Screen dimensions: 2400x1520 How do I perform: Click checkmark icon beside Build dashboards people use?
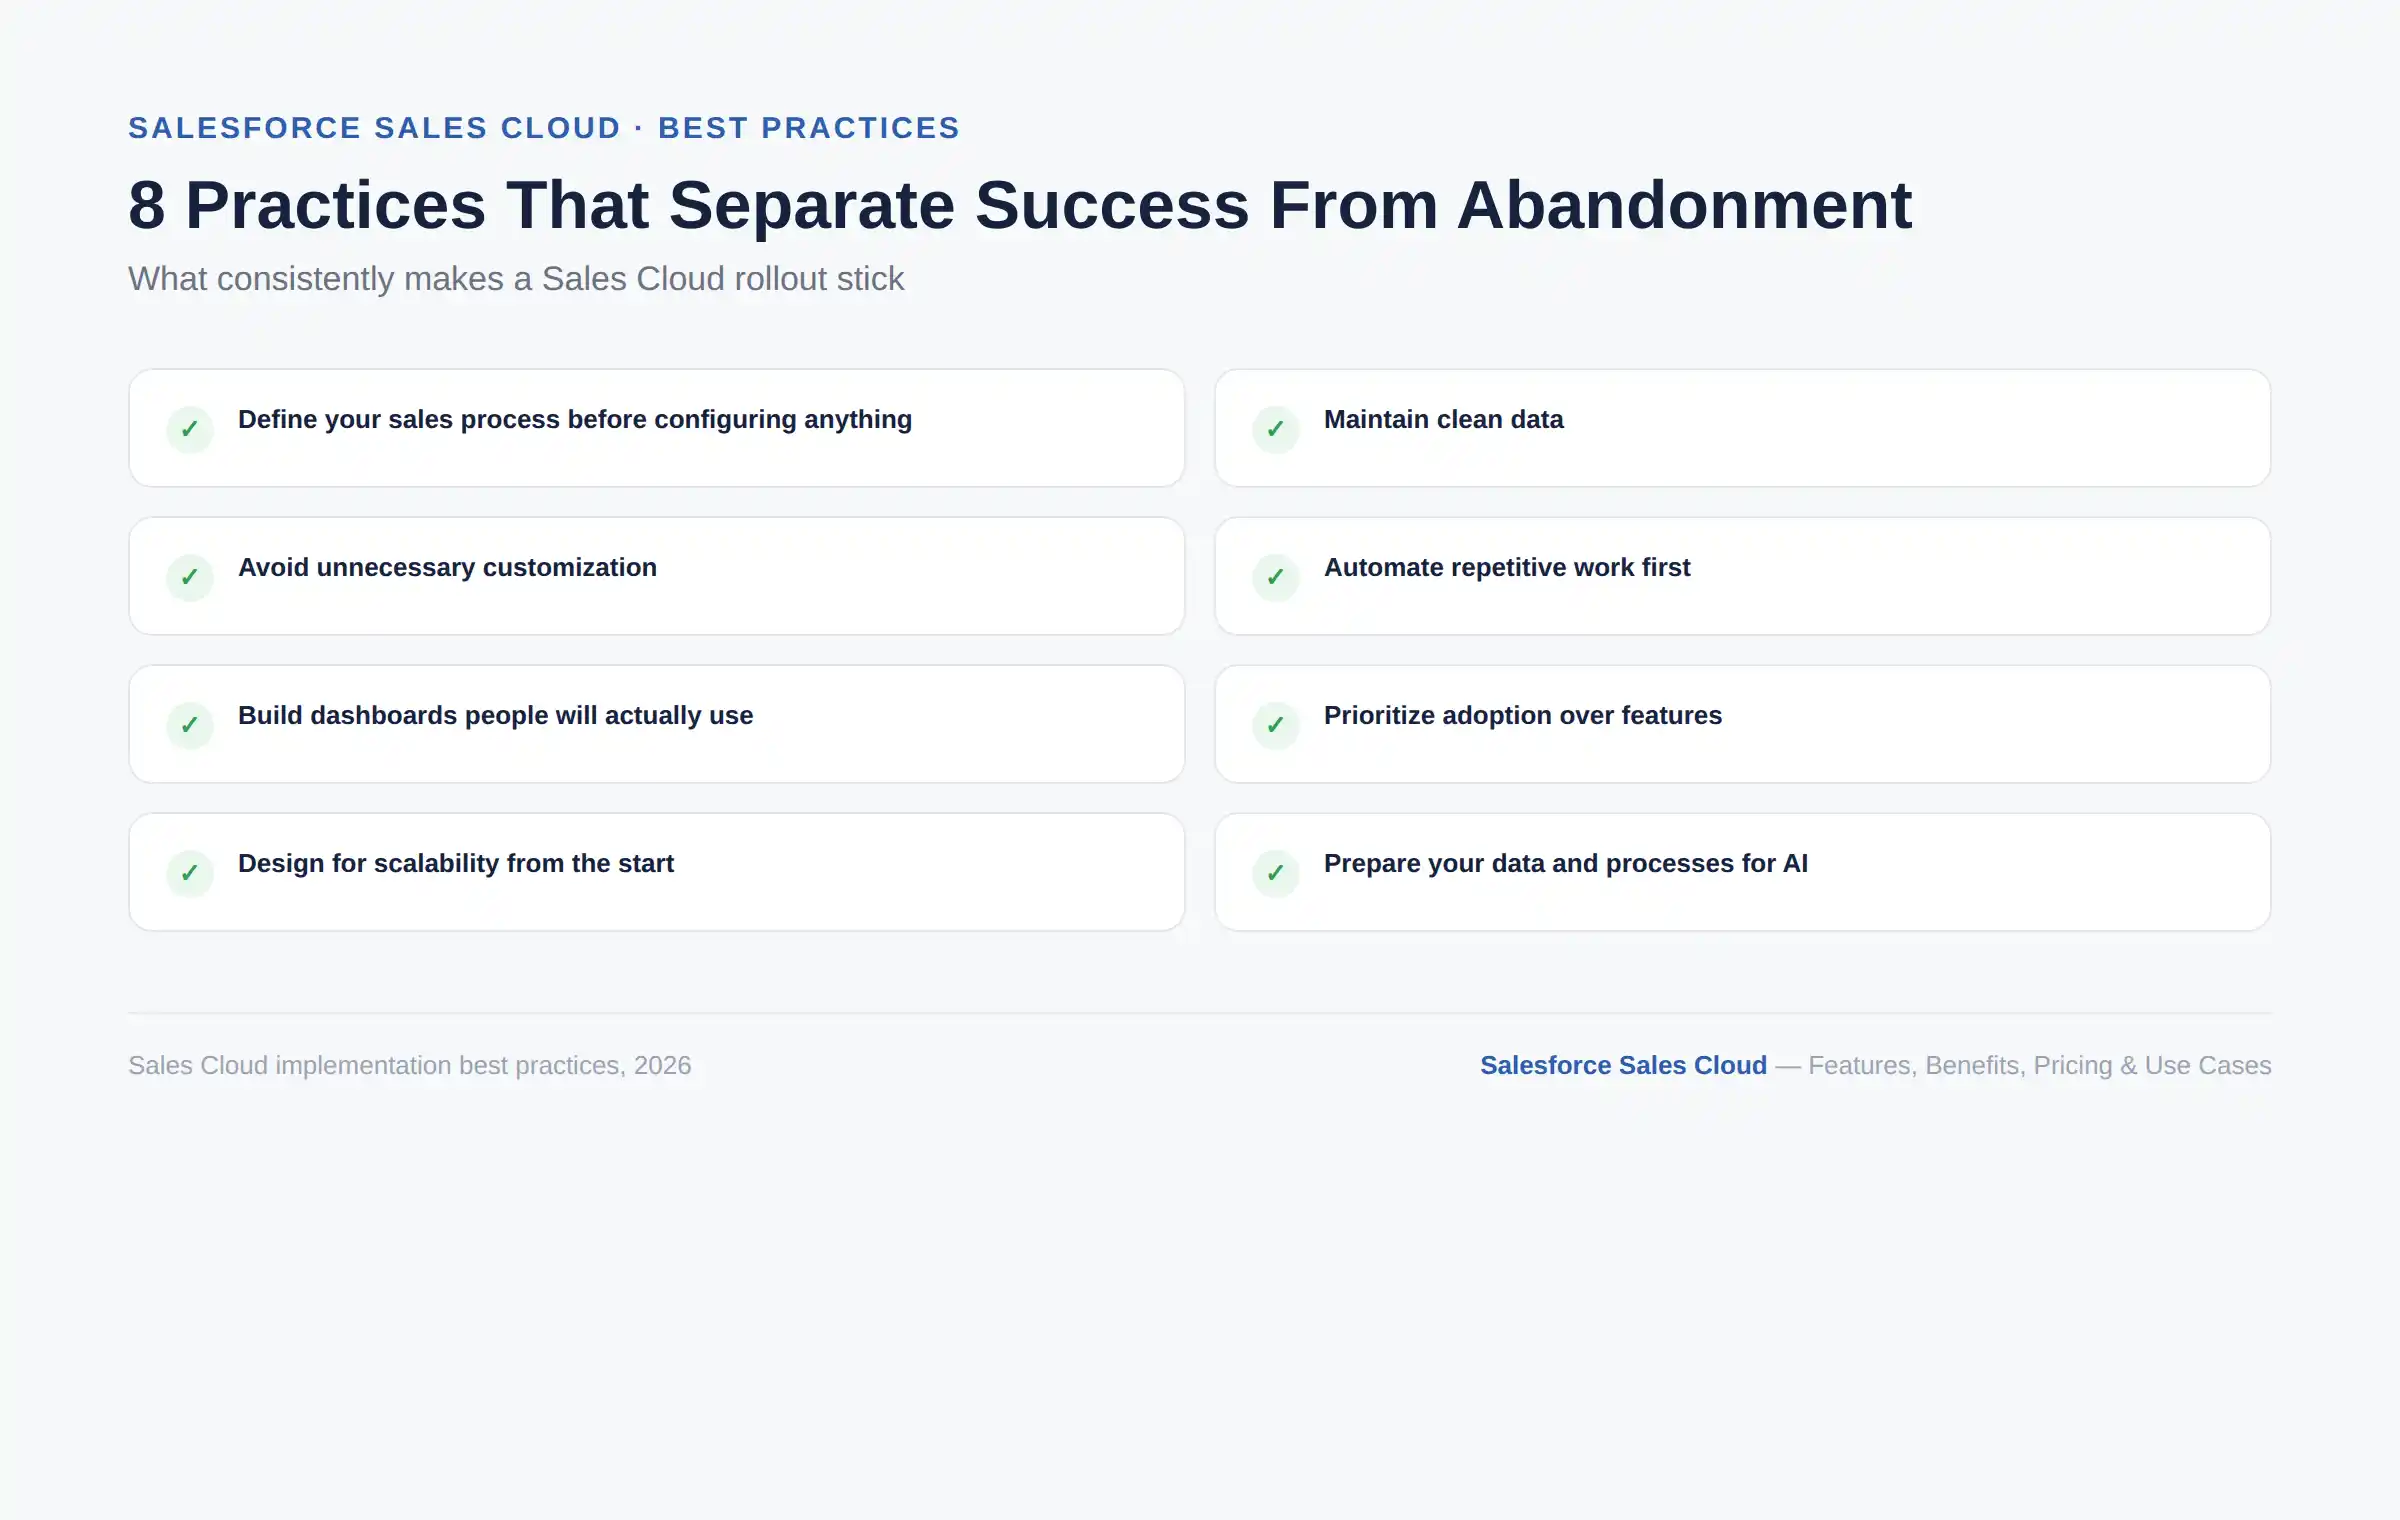(190, 726)
